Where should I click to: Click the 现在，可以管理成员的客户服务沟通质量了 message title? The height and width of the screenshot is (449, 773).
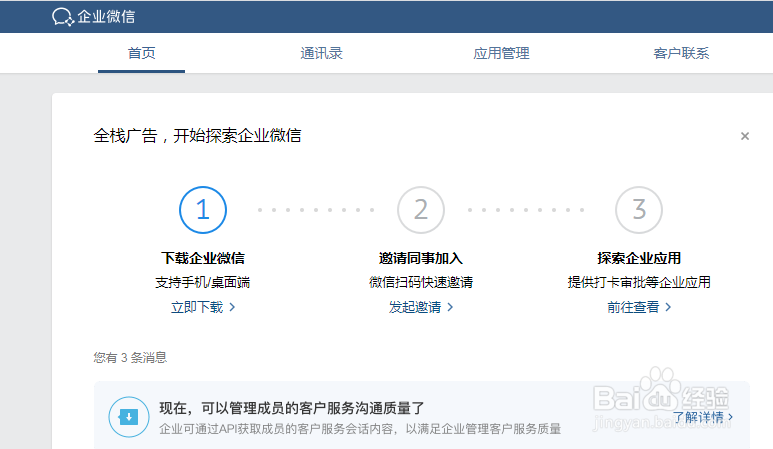click(292, 408)
